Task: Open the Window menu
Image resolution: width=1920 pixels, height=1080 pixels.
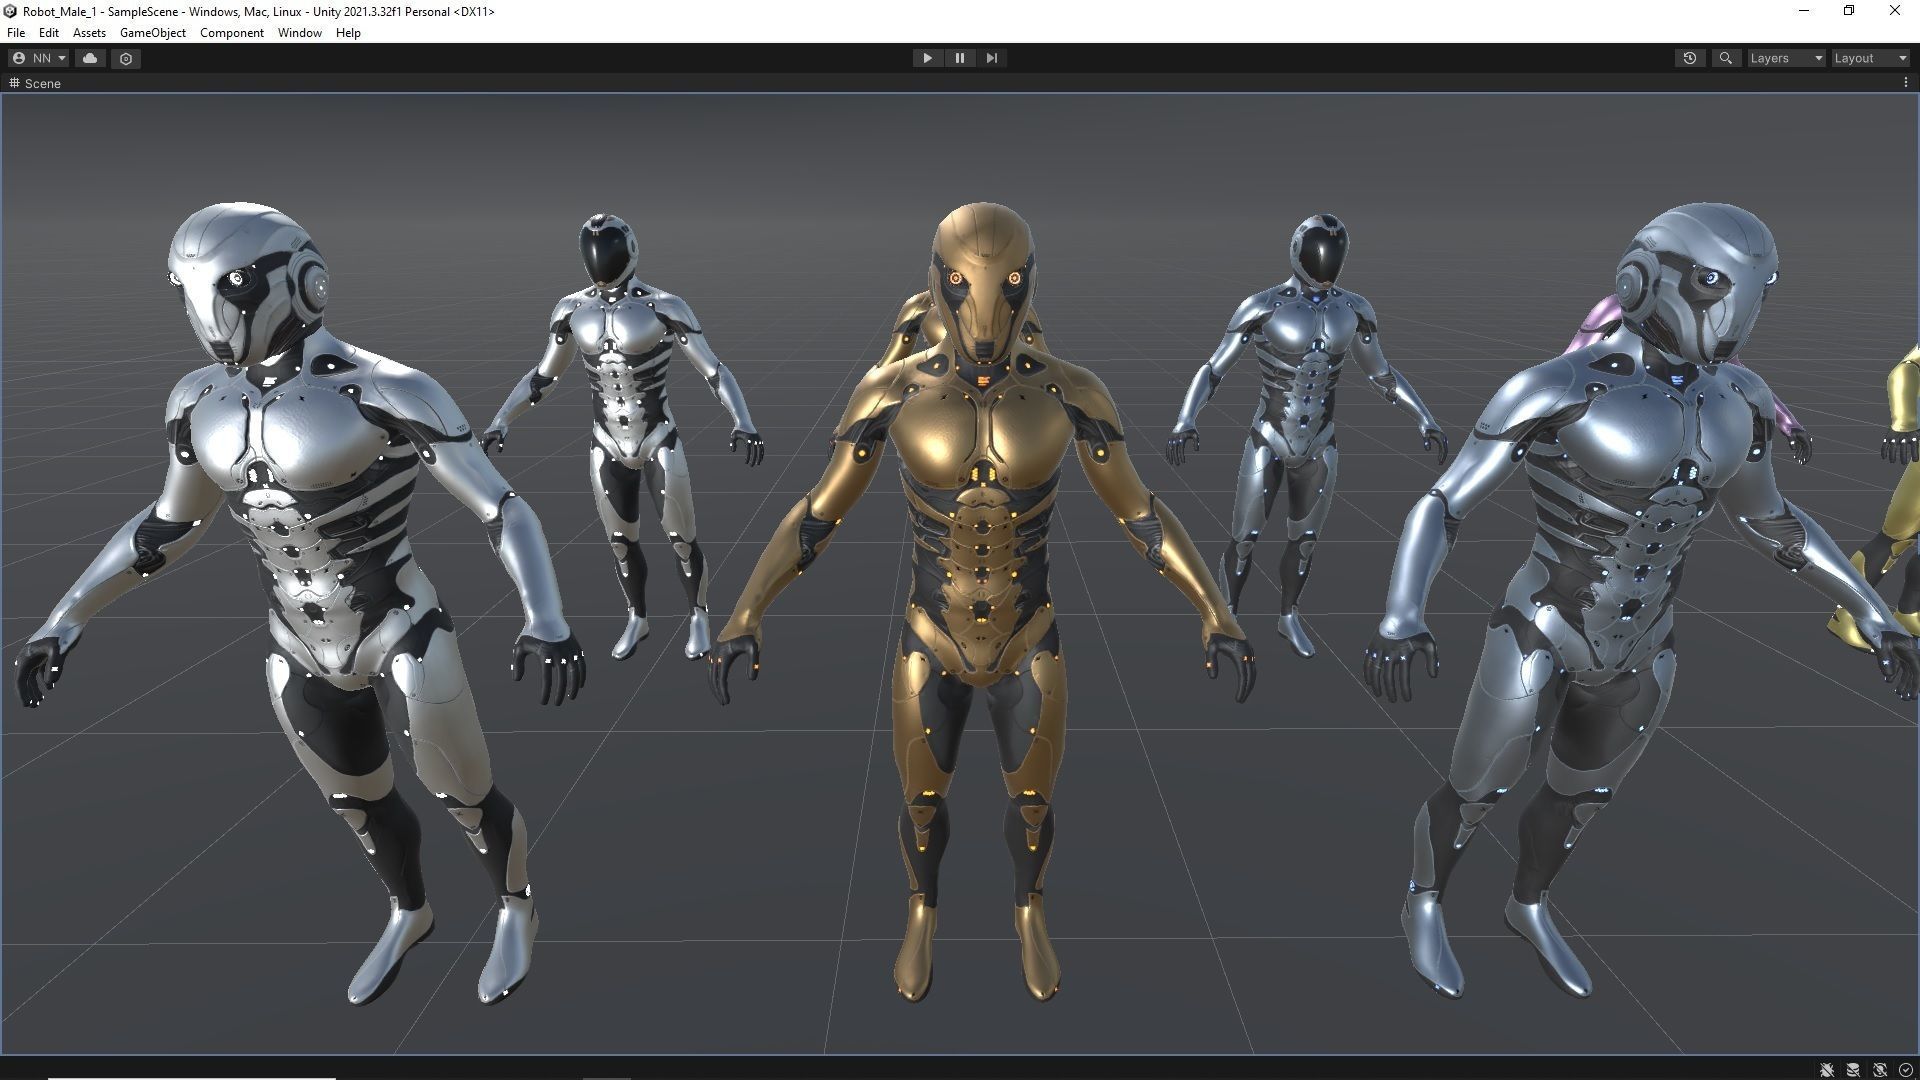Action: tap(299, 33)
